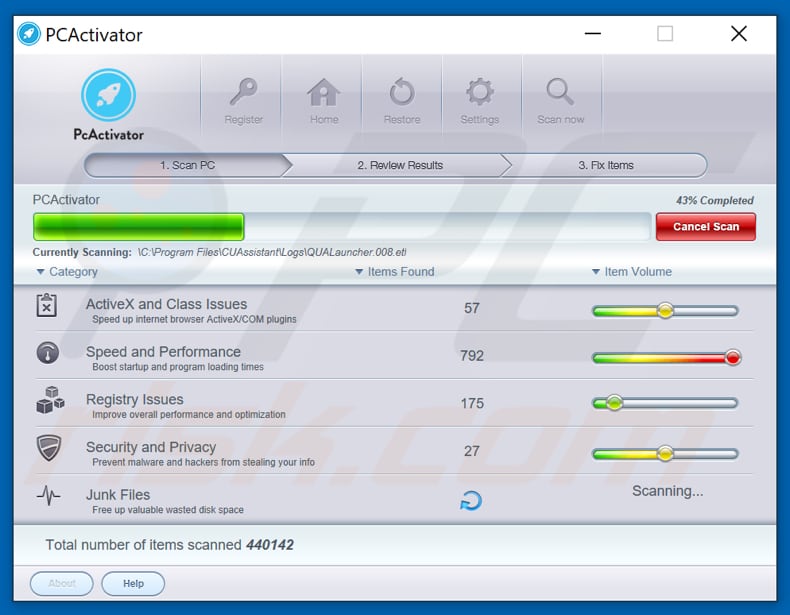
Task: Minimize the PCActivator window
Action: pyautogui.click(x=592, y=34)
